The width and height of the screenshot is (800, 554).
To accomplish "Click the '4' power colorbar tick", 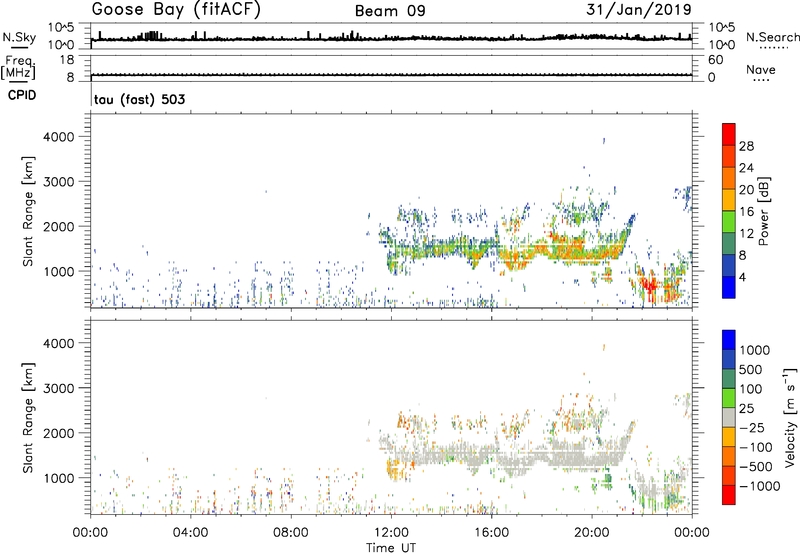I will [742, 277].
